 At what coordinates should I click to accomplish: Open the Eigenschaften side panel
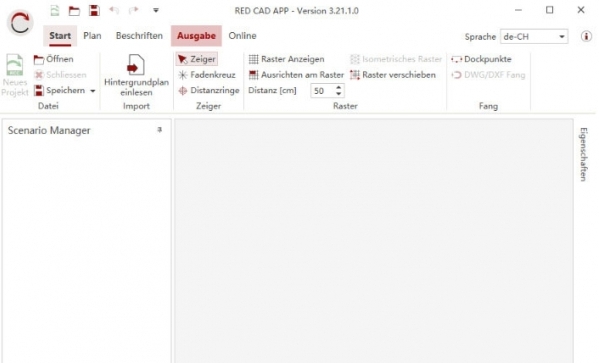click(583, 154)
